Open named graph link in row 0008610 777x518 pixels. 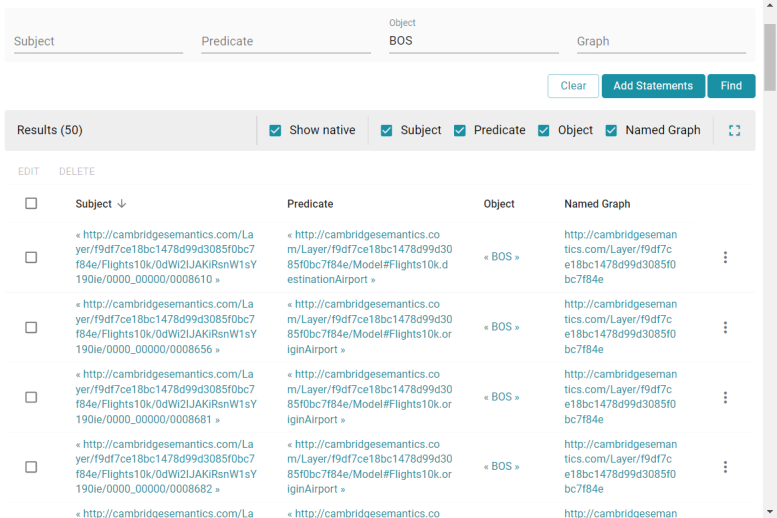tap(620, 257)
